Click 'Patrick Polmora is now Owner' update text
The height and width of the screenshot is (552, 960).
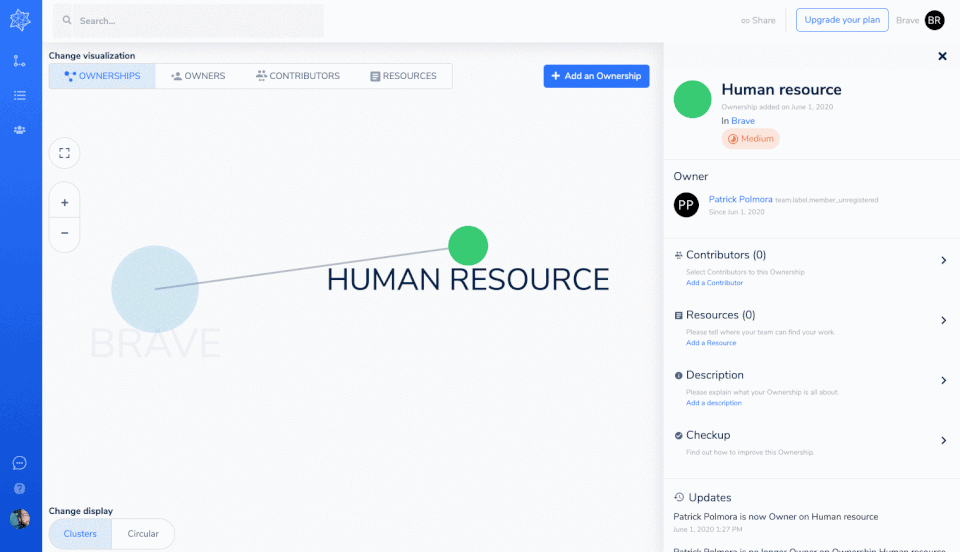pos(775,517)
